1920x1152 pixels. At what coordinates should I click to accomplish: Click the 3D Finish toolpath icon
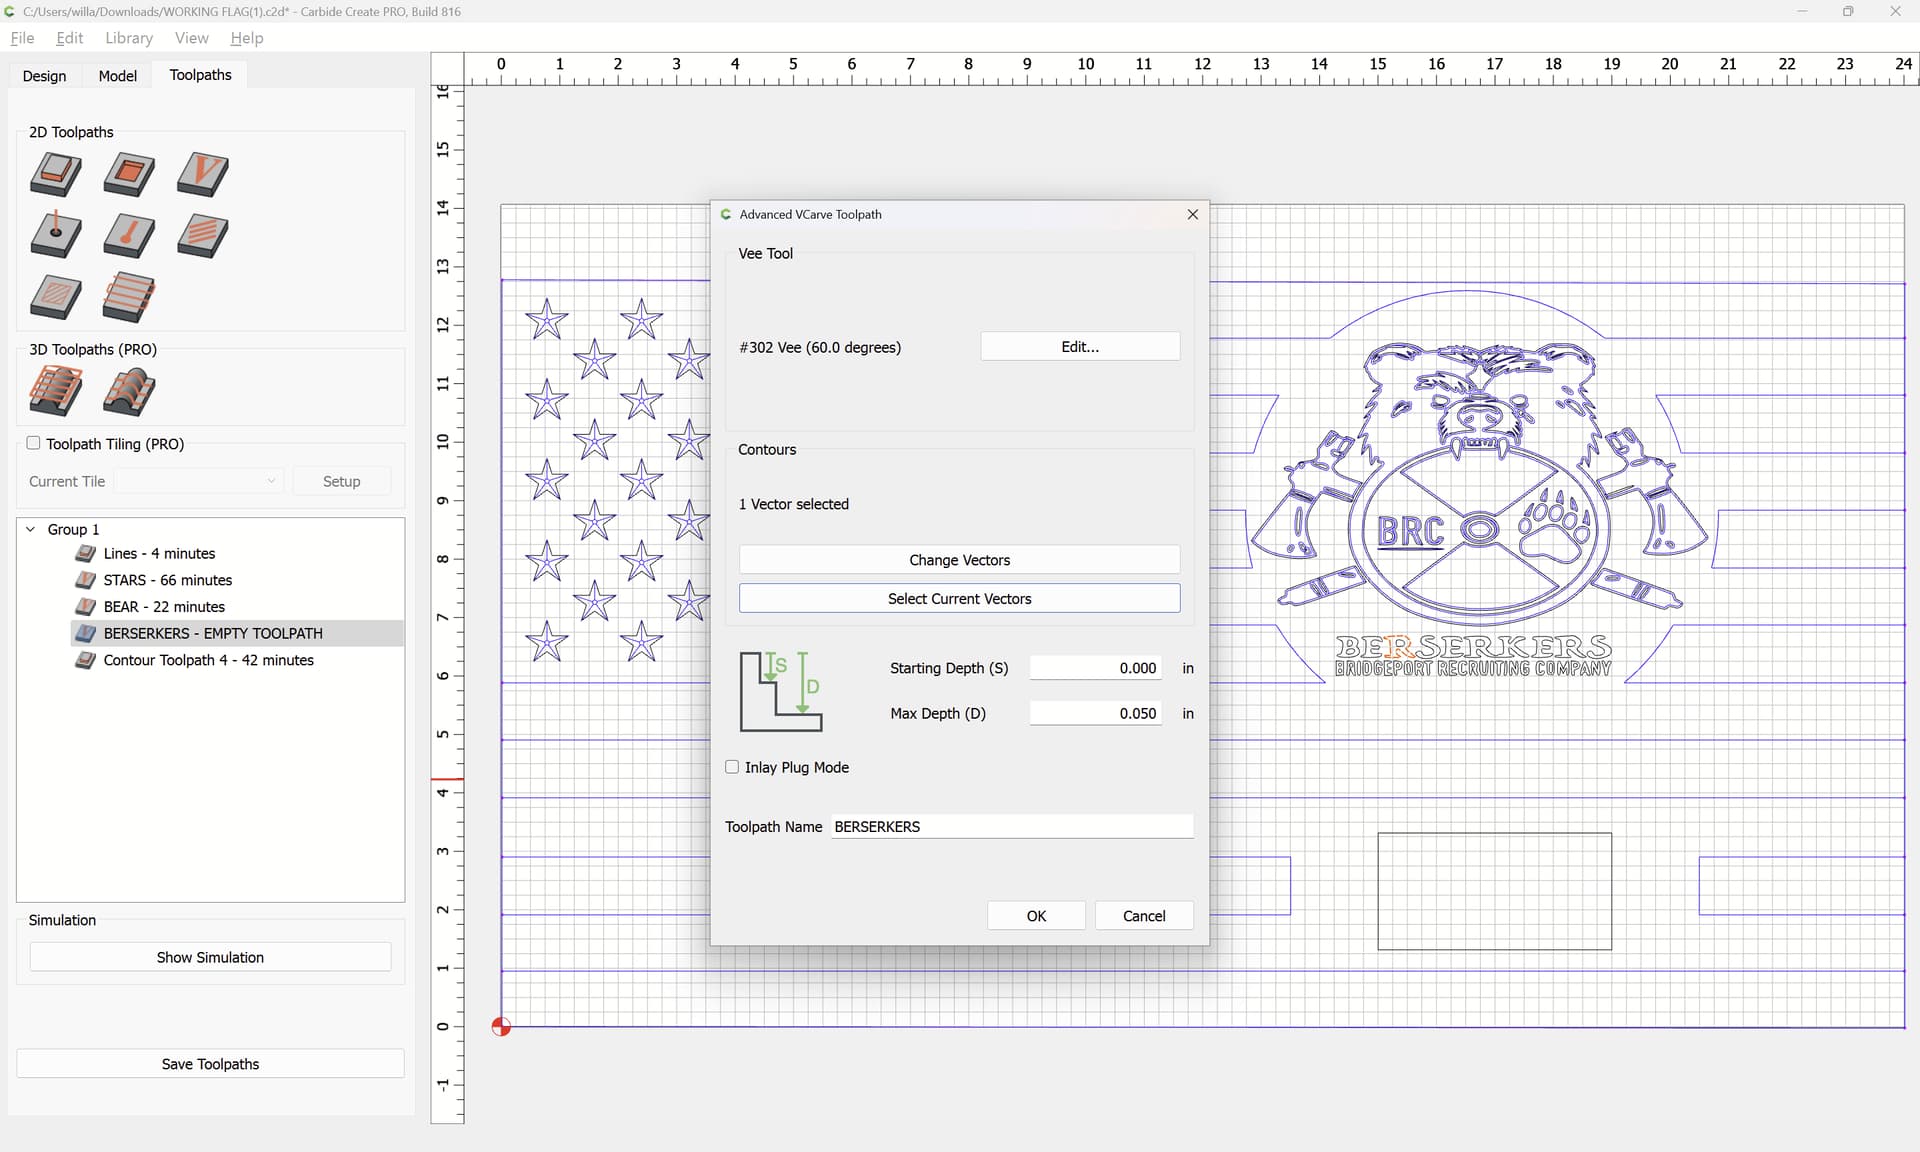[129, 390]
